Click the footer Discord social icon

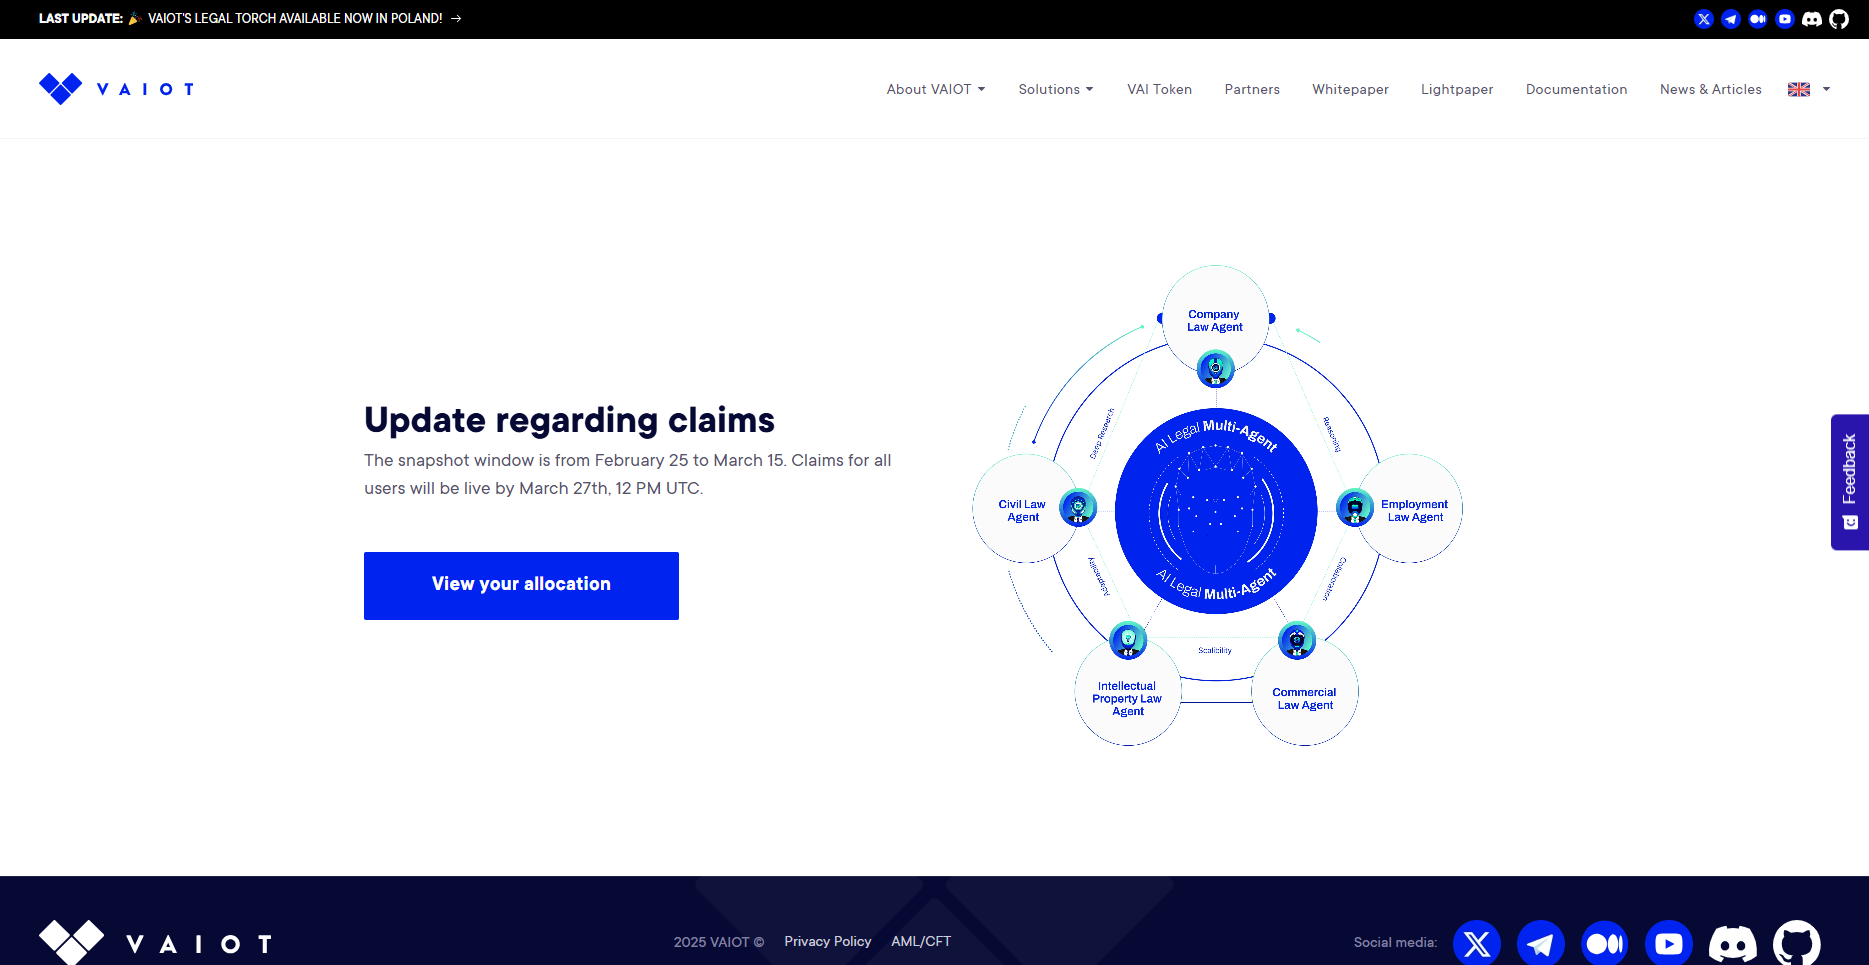[x=1733, y=943]
